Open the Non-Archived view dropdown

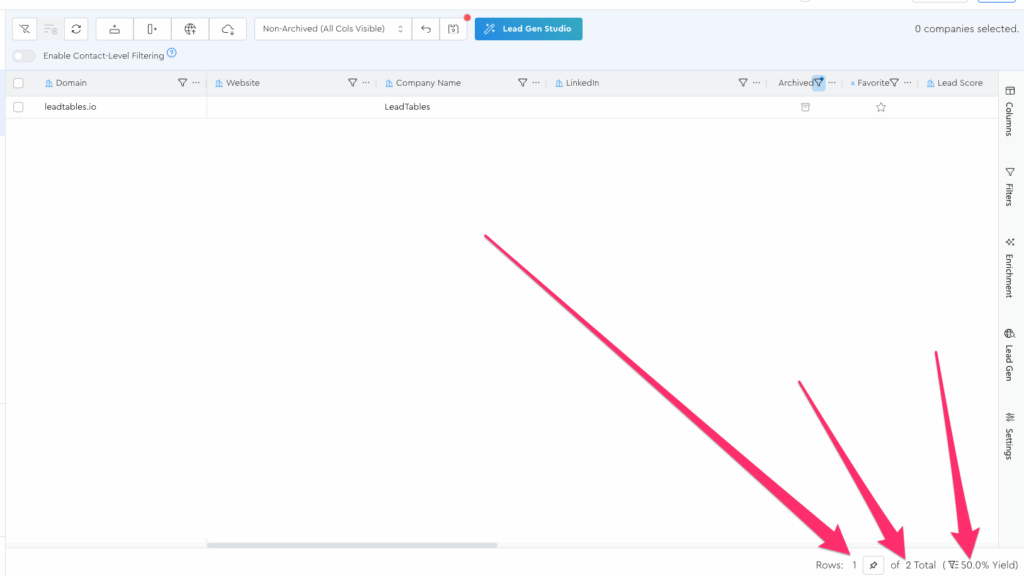tap(333, 29)
